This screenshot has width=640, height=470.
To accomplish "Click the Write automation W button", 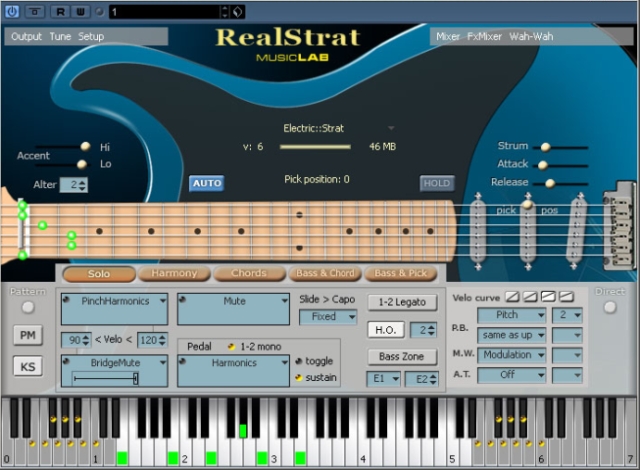I will 79,12.
